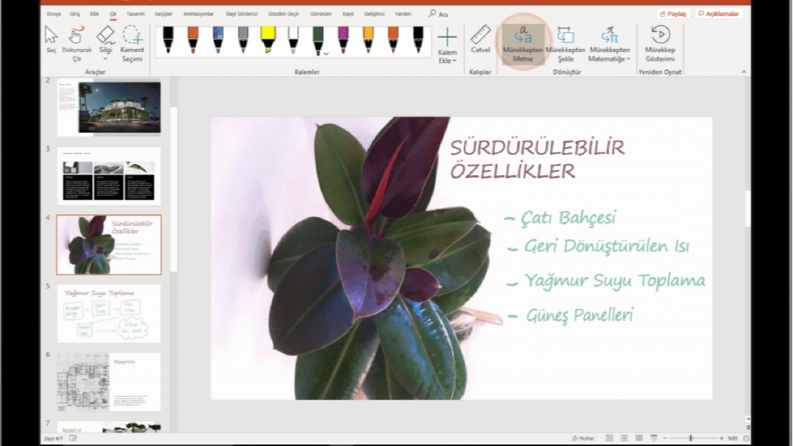Select the white pen
Viewport: 793px width, 446px height.
[293, 39]
